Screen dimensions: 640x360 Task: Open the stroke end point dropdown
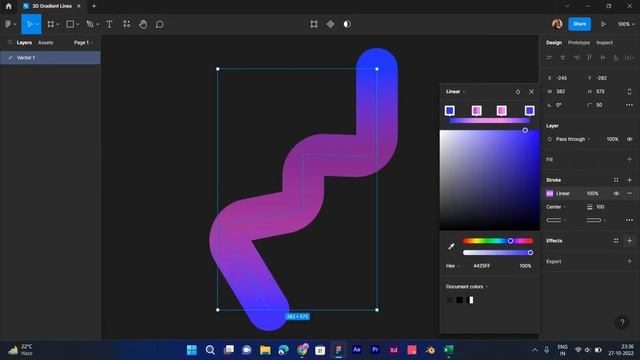pos(596,220)
